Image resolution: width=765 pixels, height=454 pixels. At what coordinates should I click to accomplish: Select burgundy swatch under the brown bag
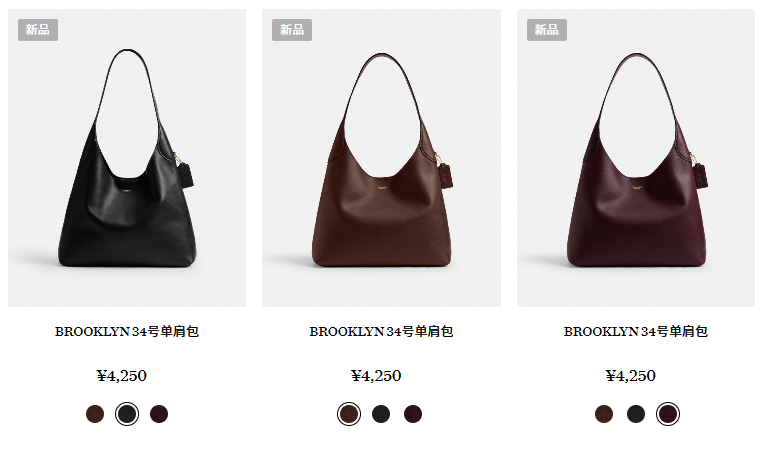[x=413, y=414]
